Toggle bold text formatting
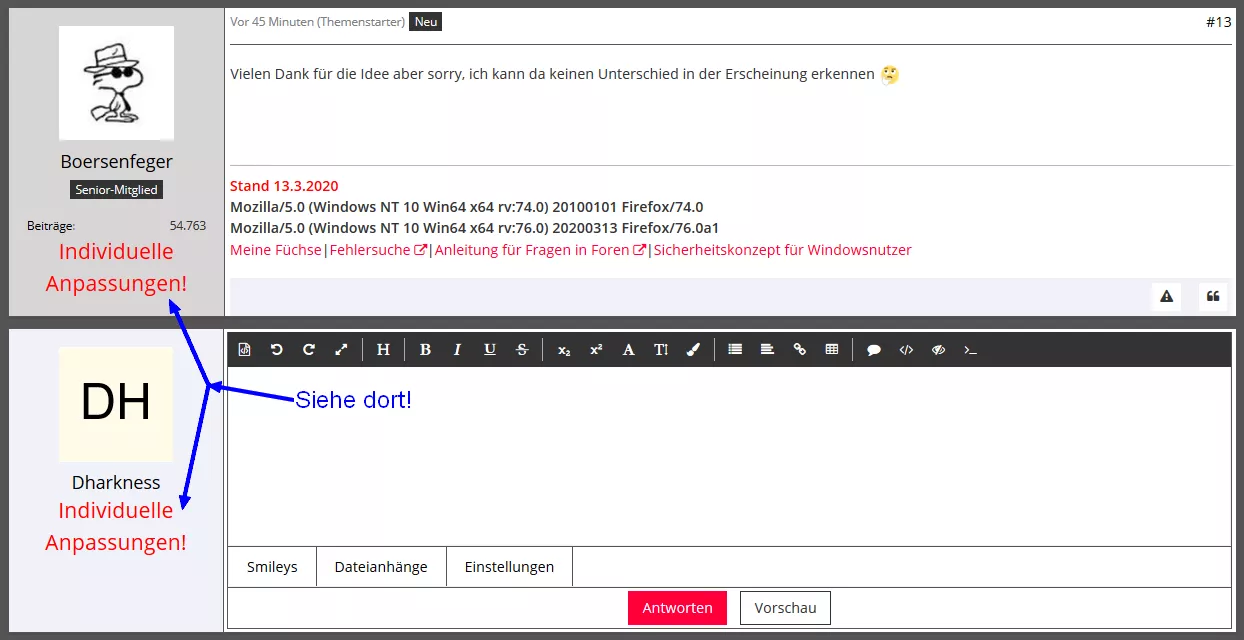 click(x=425, y=350)
